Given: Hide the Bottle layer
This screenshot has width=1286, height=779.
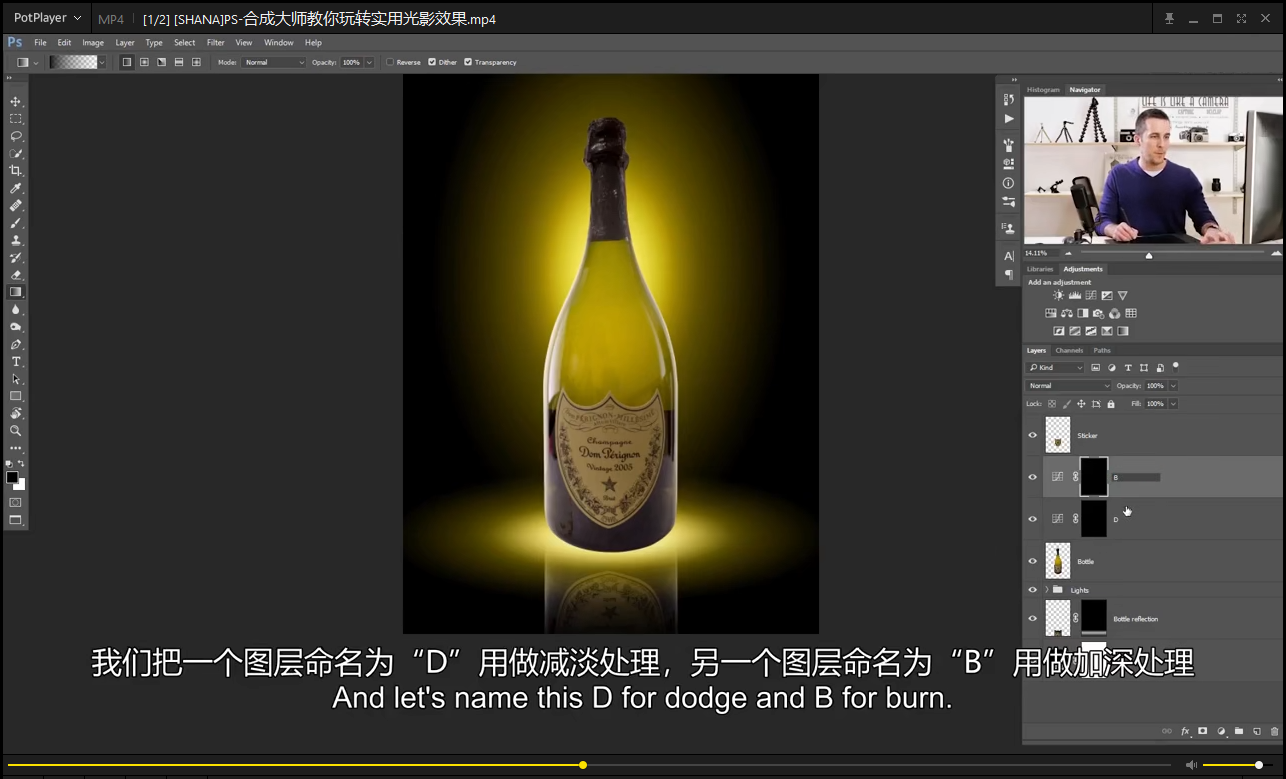Looking at the screenshot, I should pos(1033,561).
